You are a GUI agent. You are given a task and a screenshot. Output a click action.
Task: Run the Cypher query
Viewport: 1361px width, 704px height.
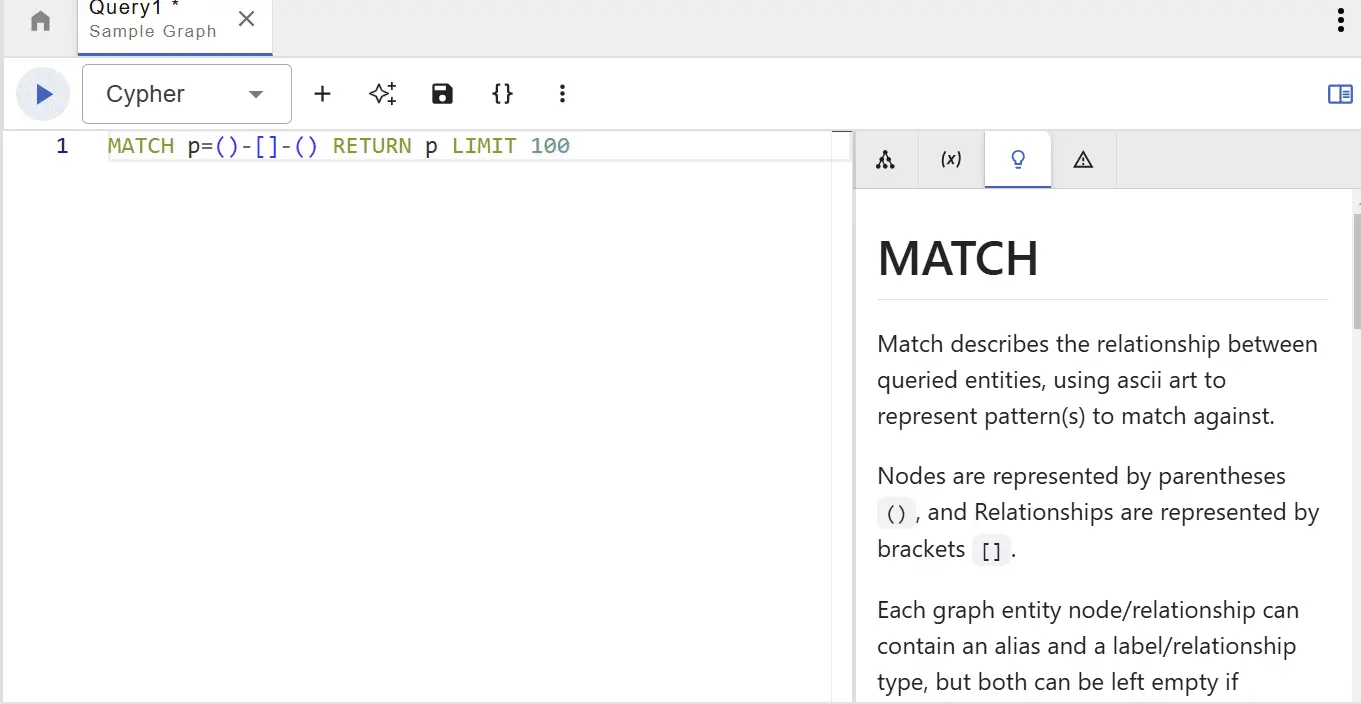(42, 93)
